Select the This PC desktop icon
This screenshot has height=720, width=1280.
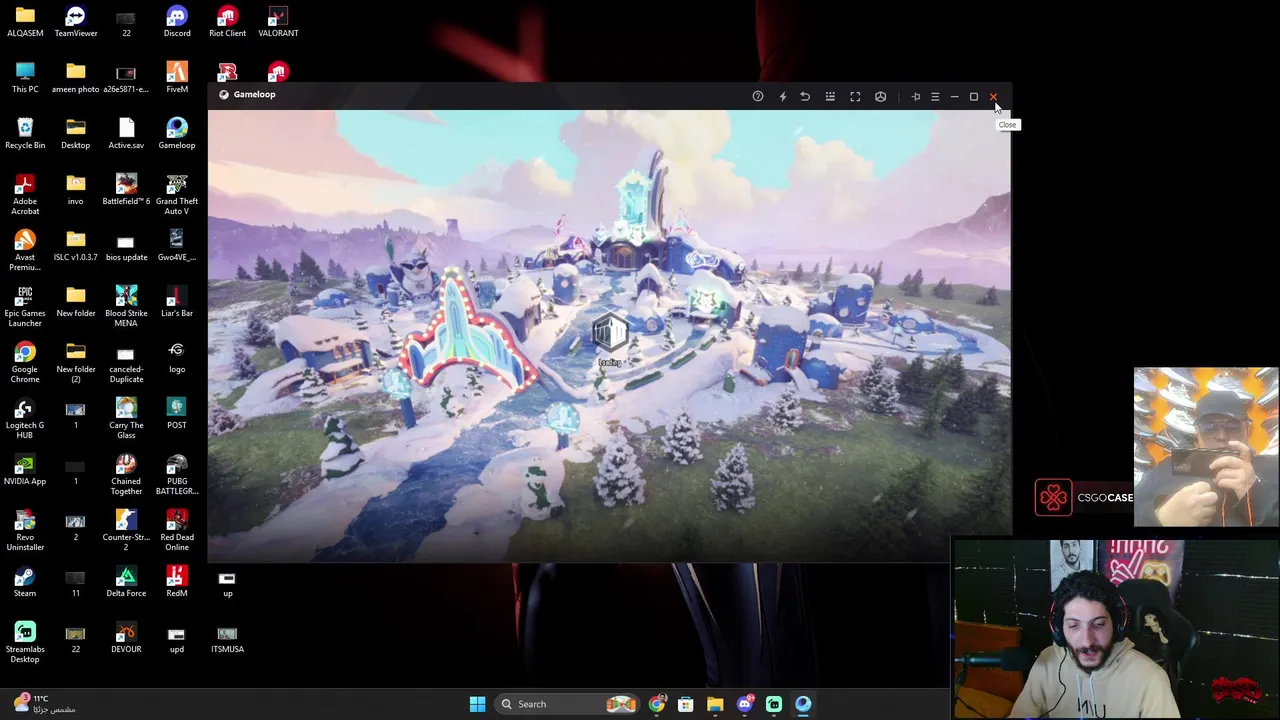tap(25, 78)
